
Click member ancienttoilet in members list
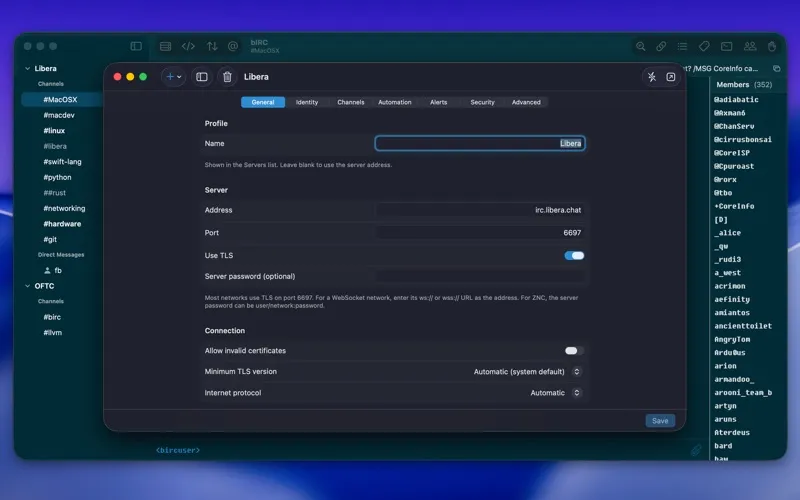coord(743,326)
